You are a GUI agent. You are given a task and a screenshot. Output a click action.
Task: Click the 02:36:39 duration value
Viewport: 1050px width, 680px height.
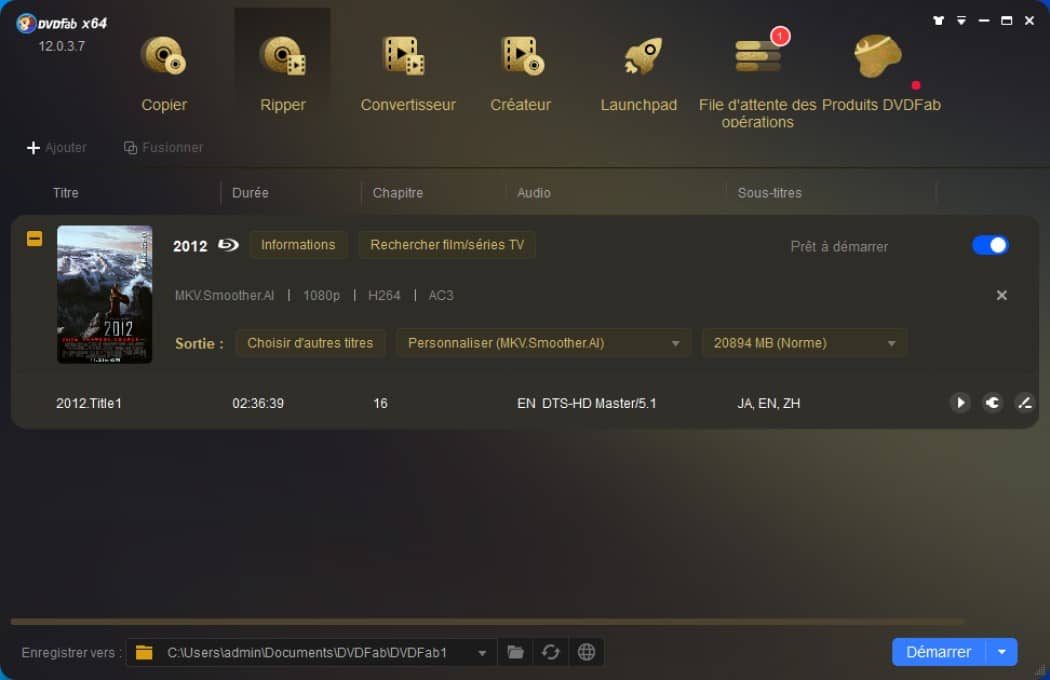pos(258,403)
